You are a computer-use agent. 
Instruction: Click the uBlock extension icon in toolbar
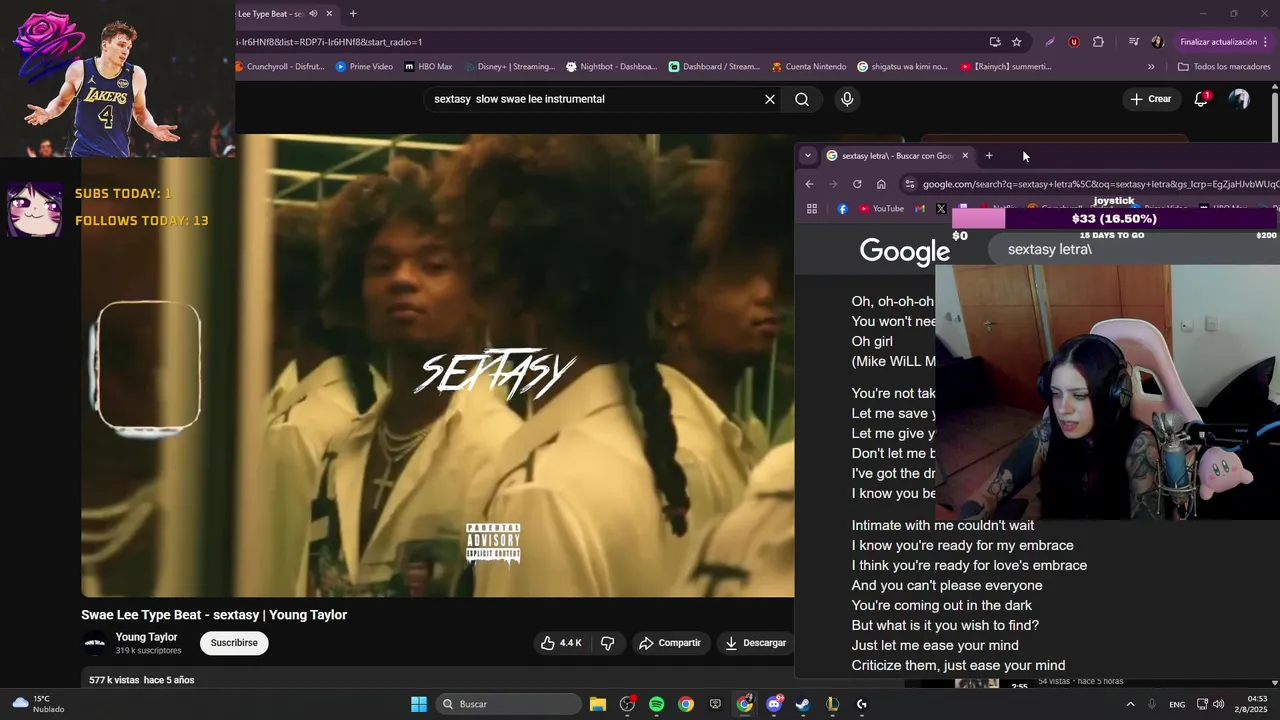point(1074,42)
